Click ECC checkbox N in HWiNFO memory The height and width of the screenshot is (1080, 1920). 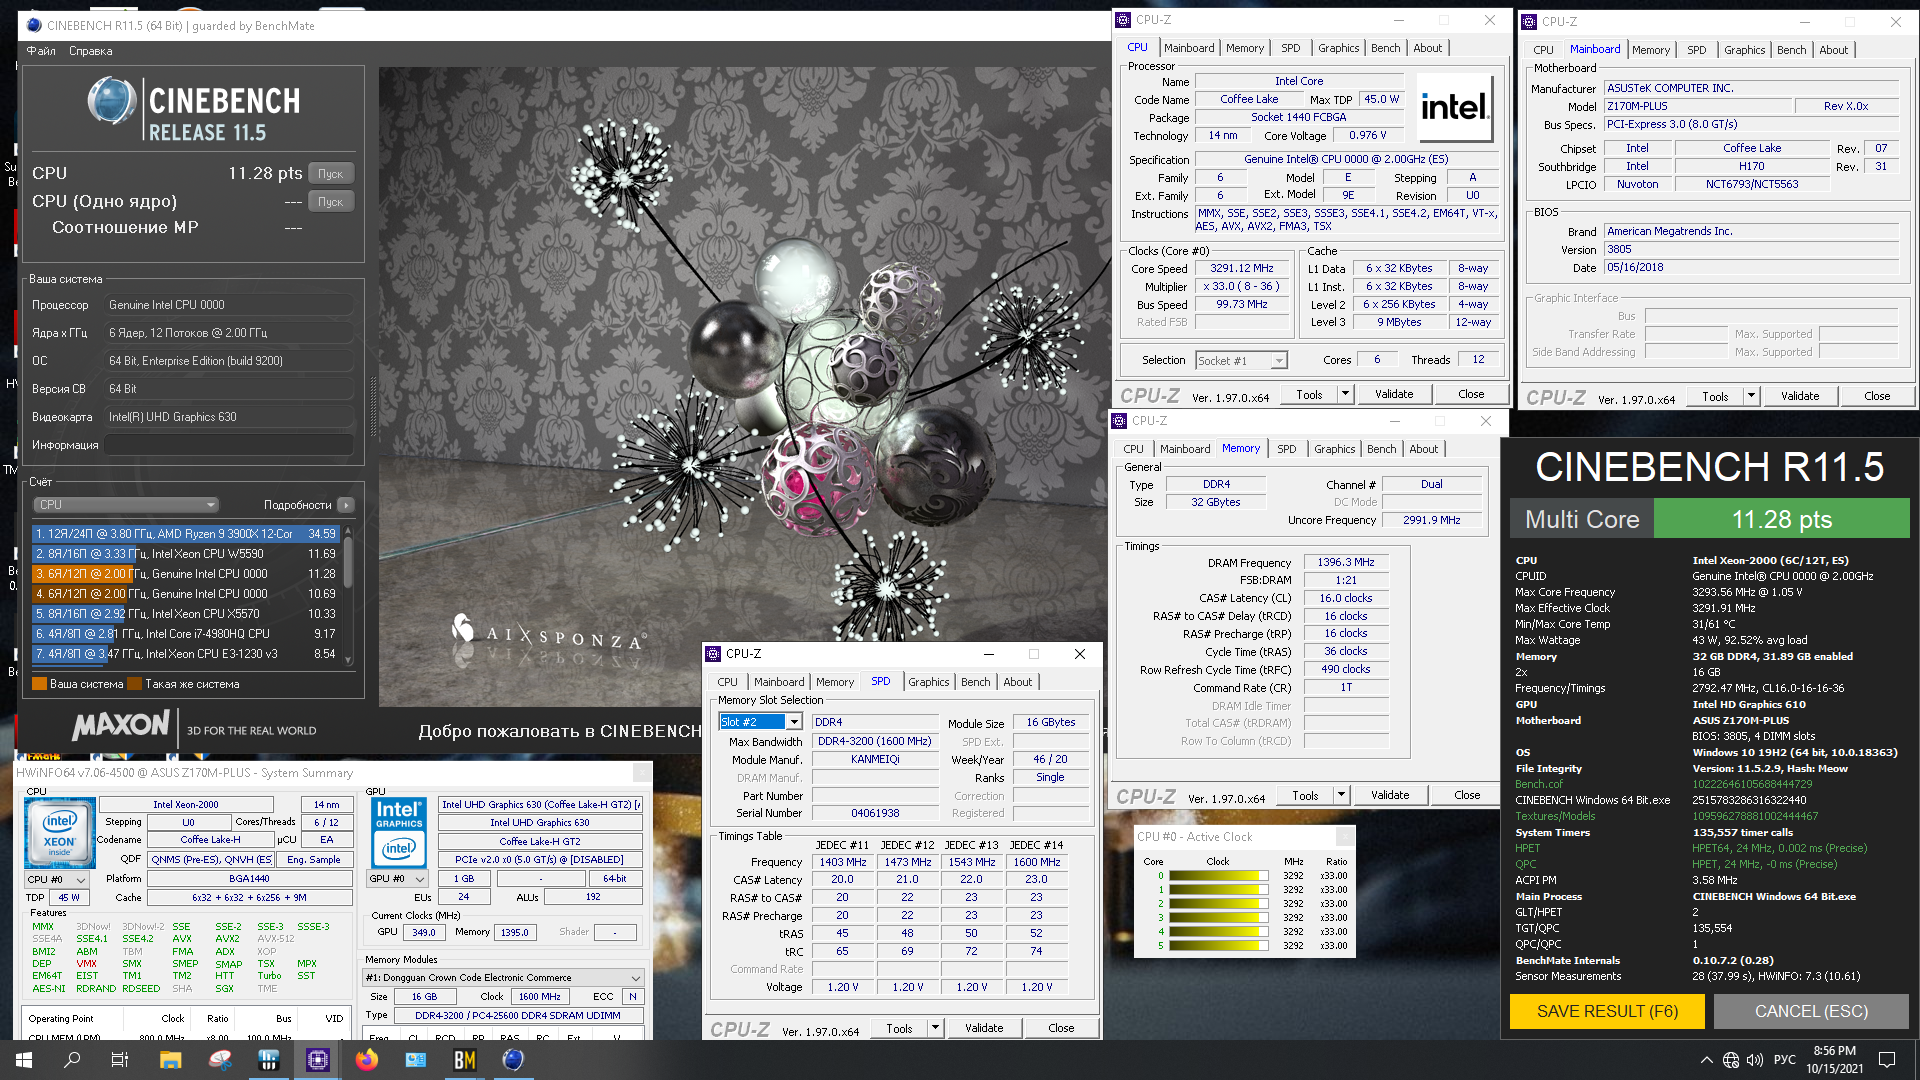pos(632,996)
